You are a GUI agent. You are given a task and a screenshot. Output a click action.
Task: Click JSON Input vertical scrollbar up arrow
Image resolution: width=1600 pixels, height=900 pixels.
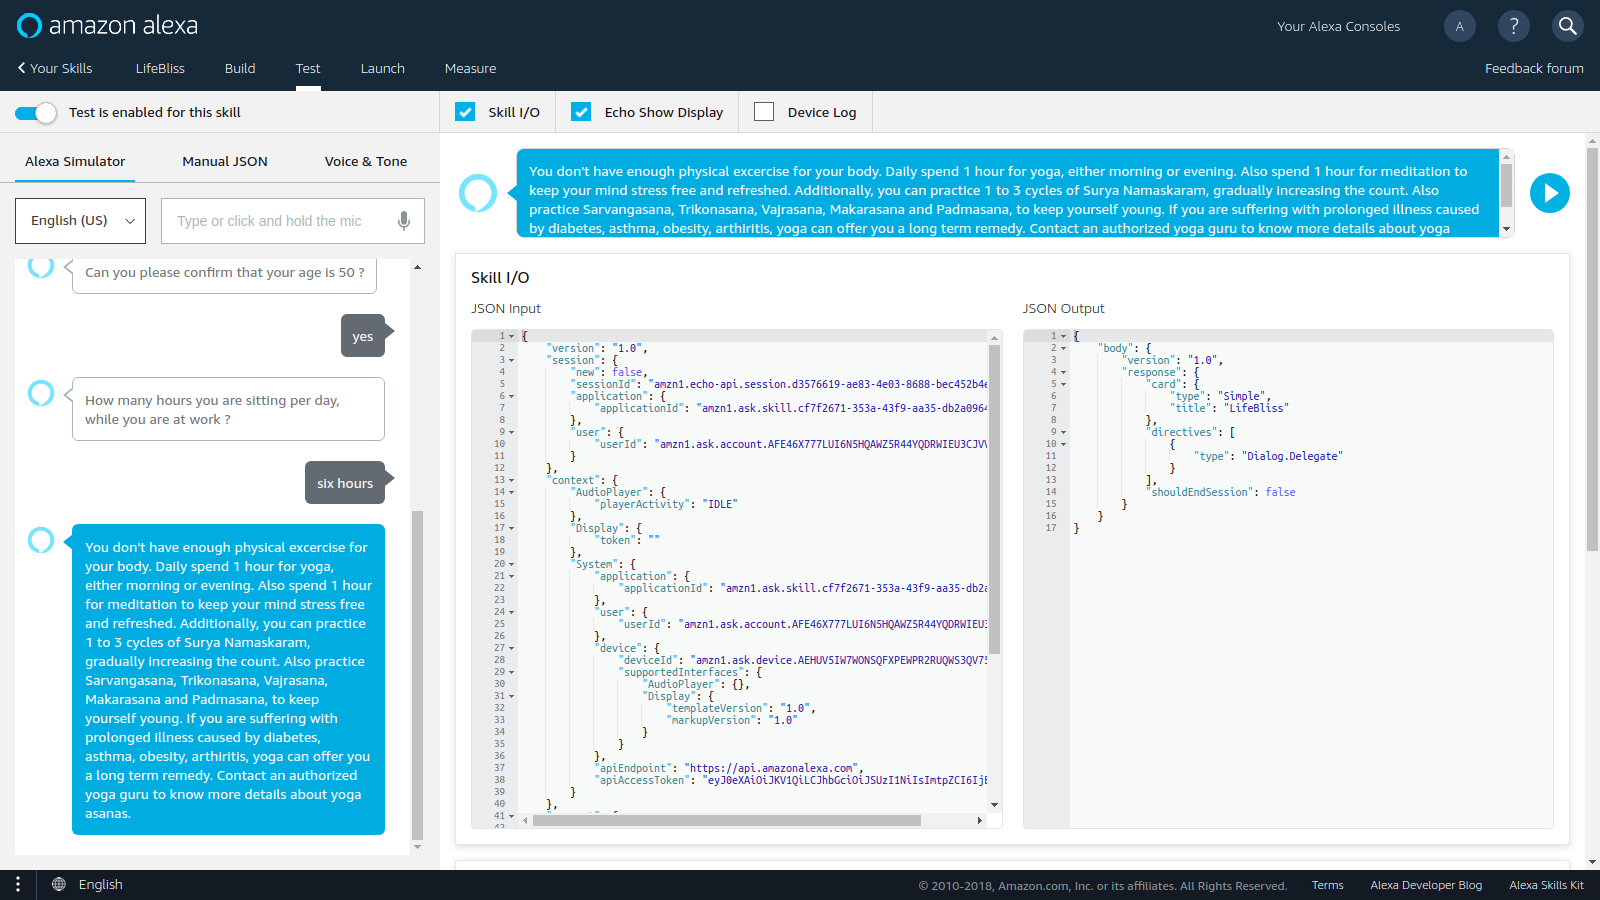994,337
